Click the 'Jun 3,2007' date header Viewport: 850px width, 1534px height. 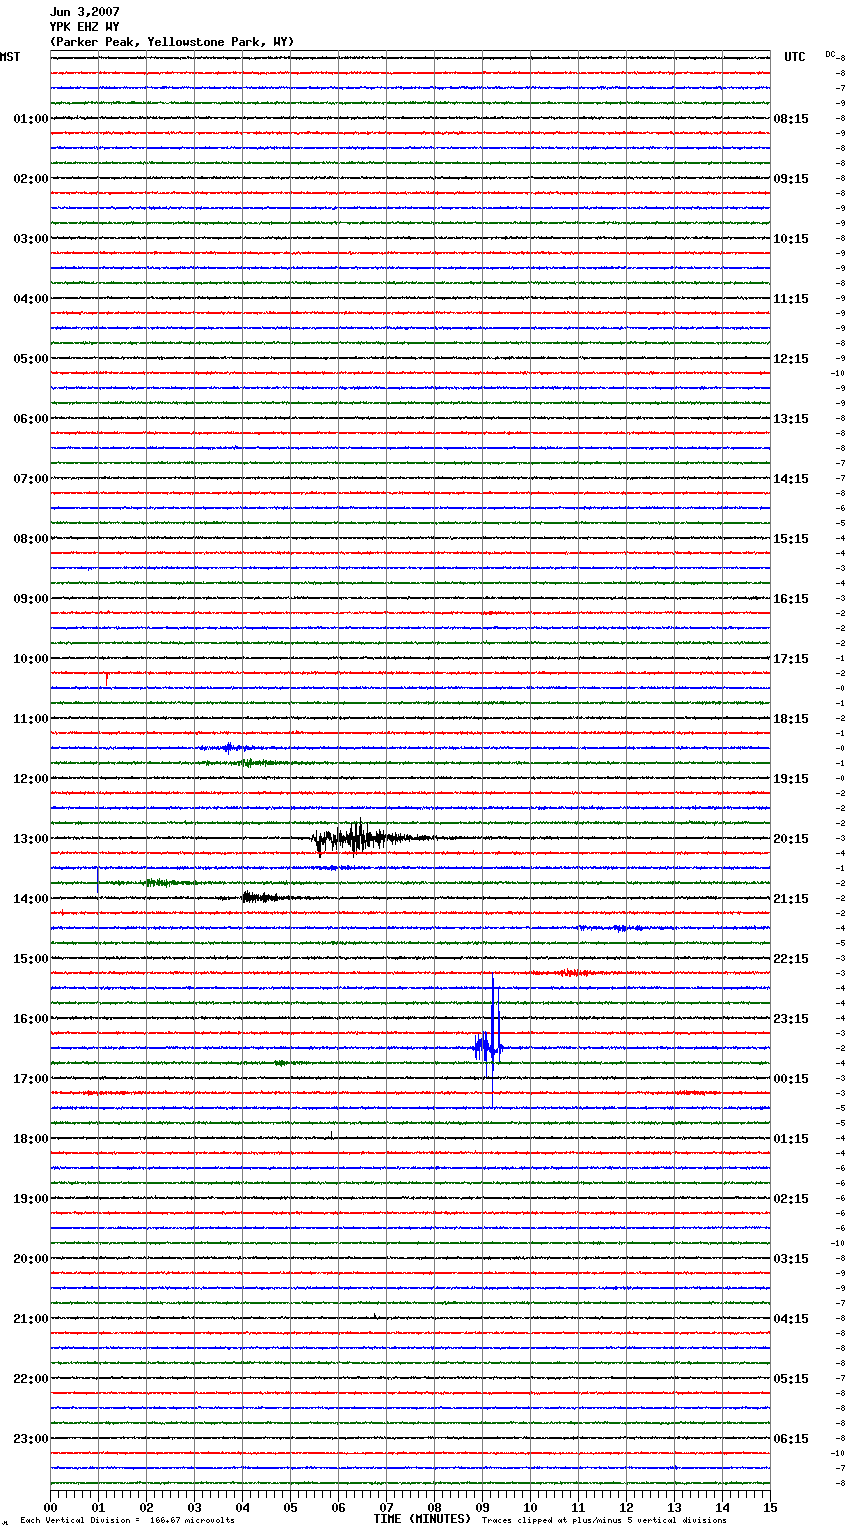click(x=84, y=12)
